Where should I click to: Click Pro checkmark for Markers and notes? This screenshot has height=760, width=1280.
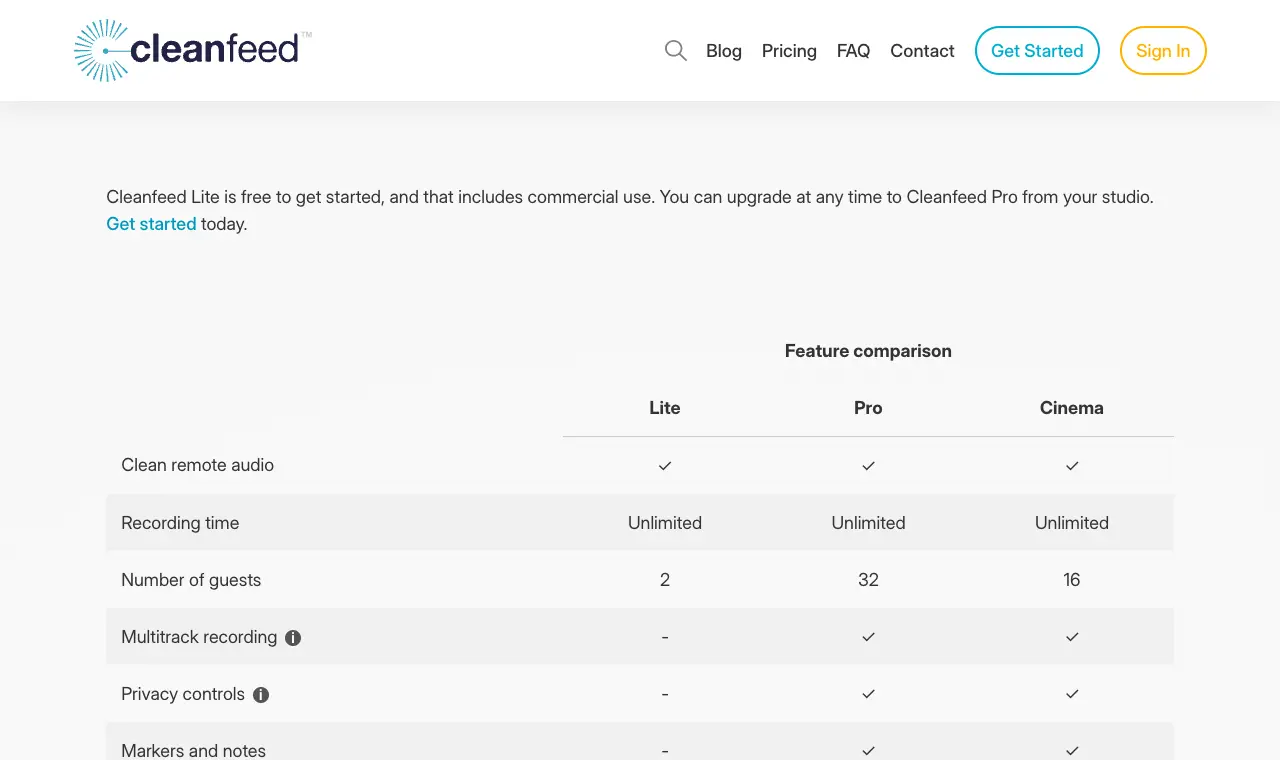tap(868, 751)
